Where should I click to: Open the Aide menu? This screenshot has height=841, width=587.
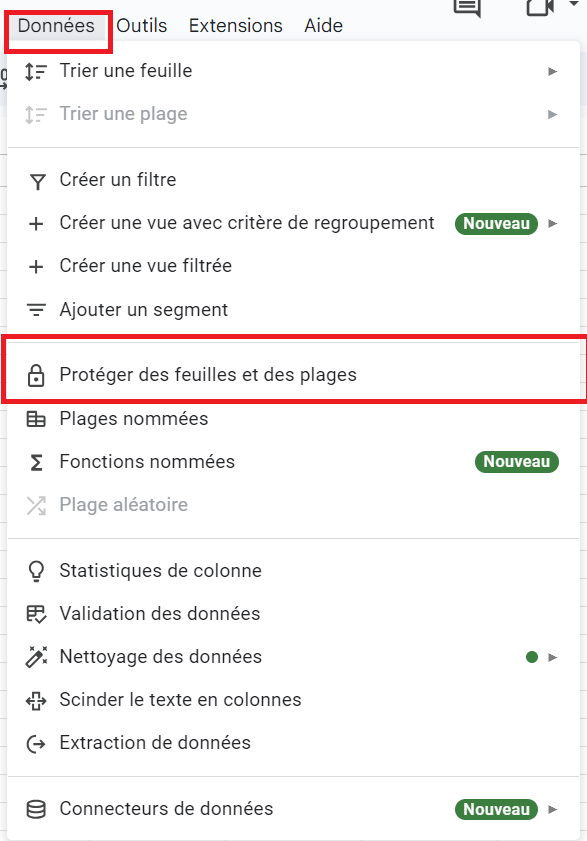tap(324, 26)
